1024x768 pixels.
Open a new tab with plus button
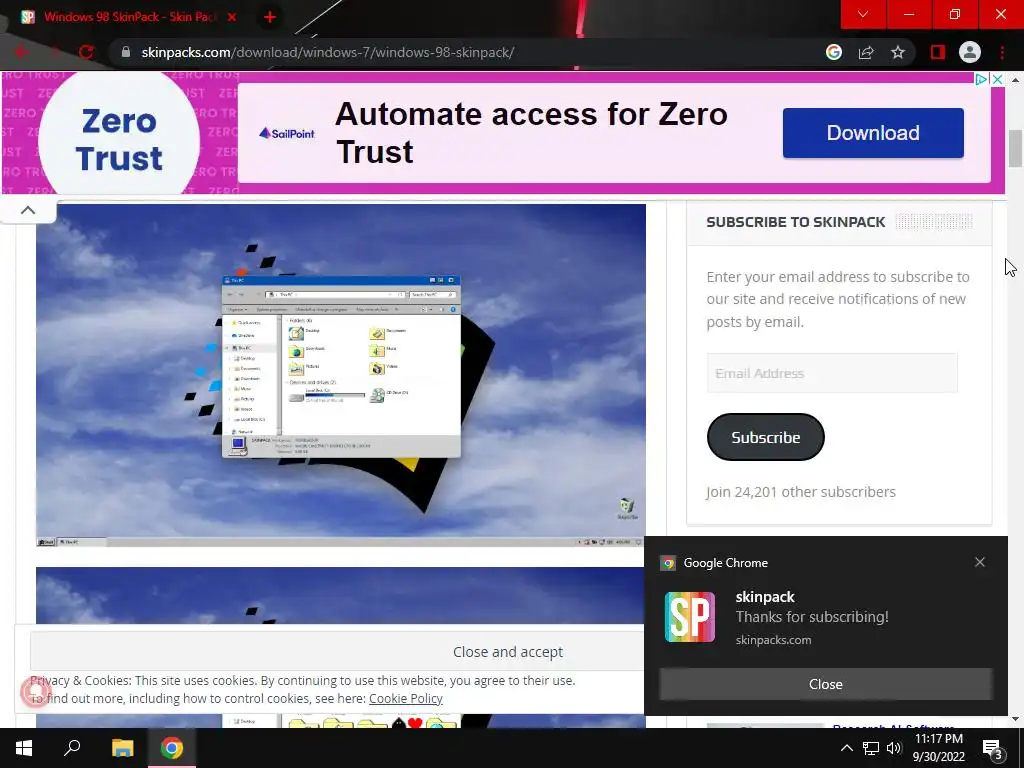pyautogui.click(x=270, y=17)
